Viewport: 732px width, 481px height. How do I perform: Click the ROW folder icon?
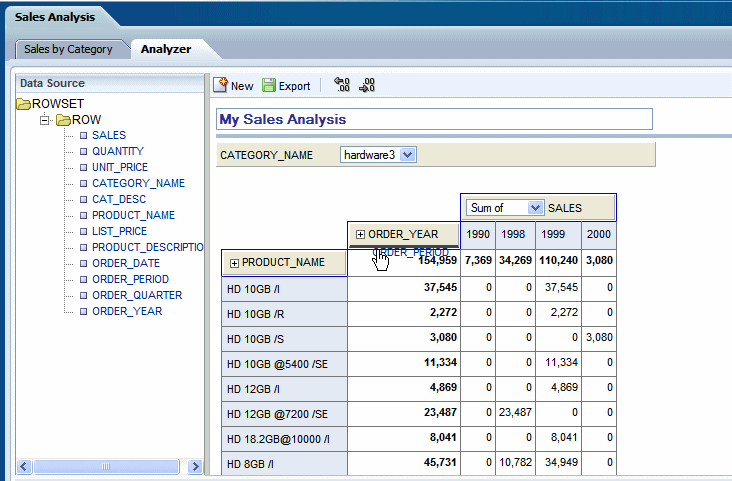(63, 120)
